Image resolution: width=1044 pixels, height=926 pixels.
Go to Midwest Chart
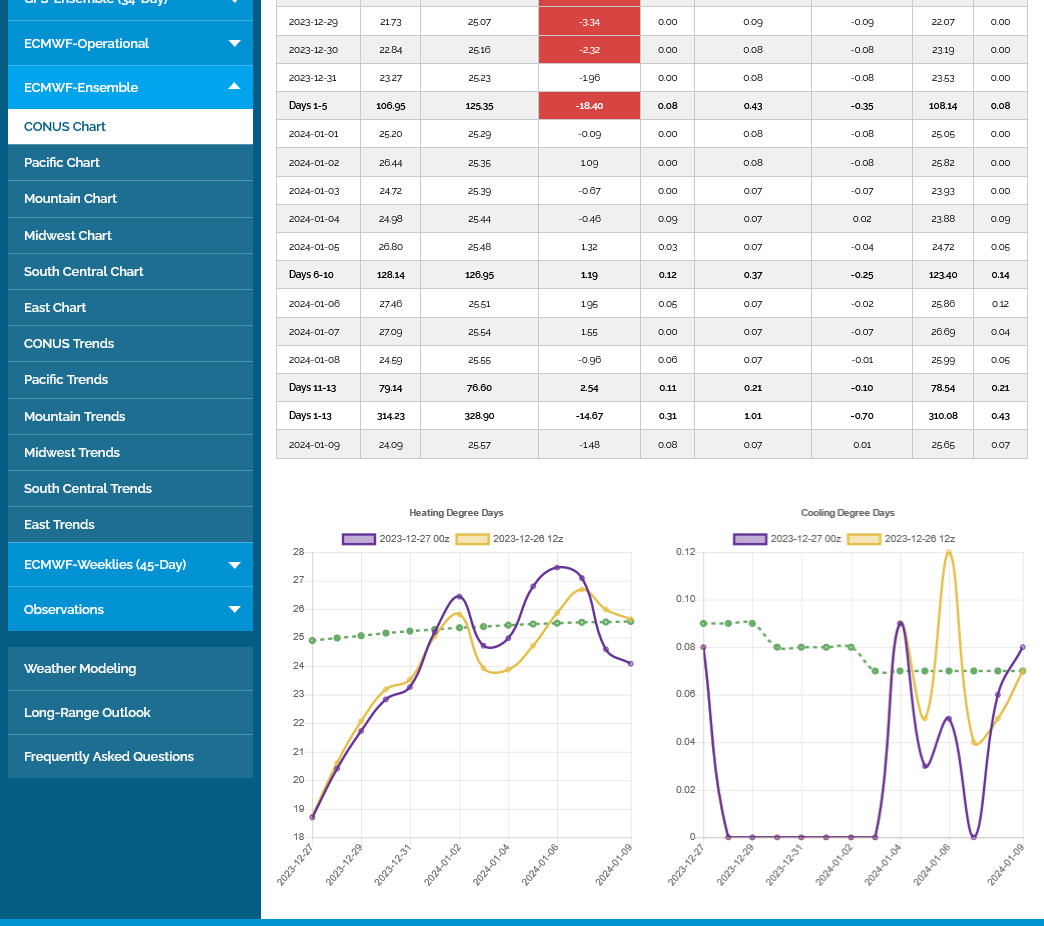point(68,235)
